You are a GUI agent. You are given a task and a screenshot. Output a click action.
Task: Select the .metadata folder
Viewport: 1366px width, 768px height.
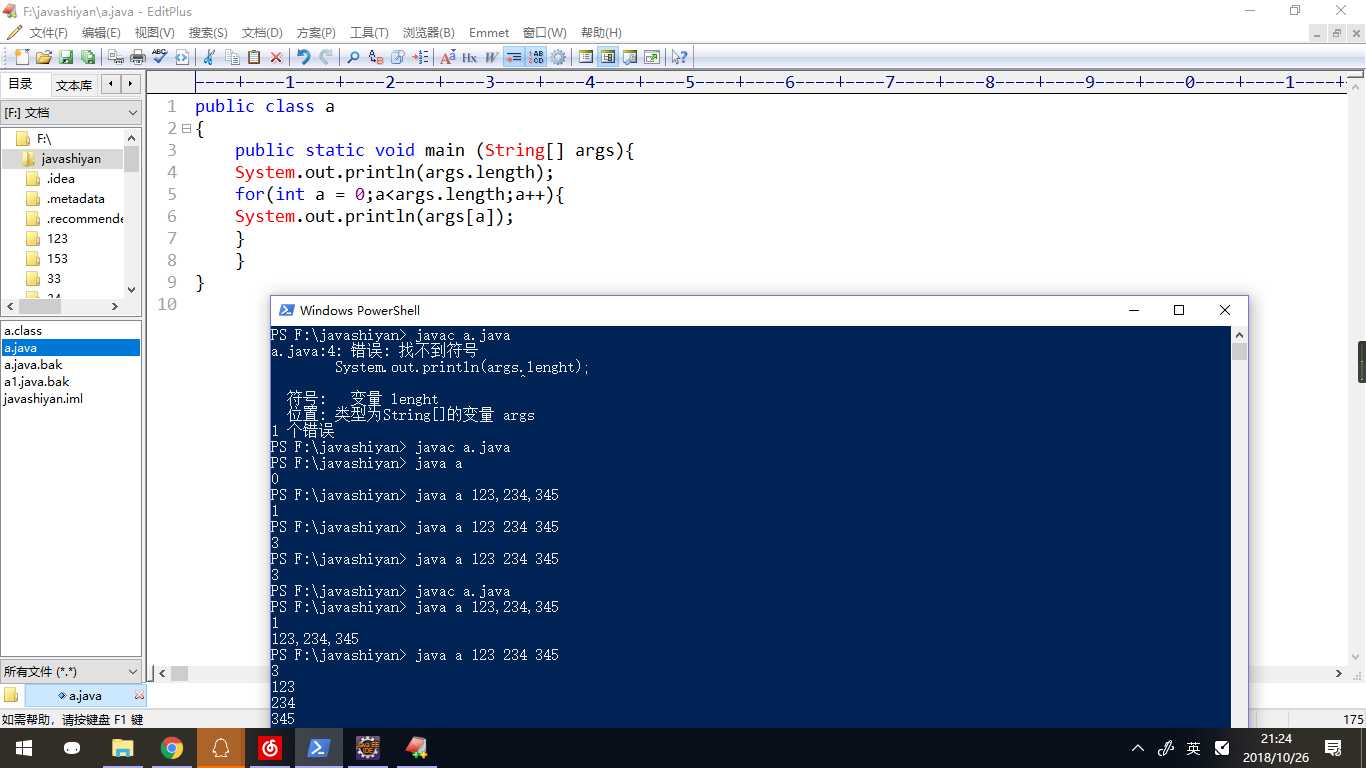[66, 198]
